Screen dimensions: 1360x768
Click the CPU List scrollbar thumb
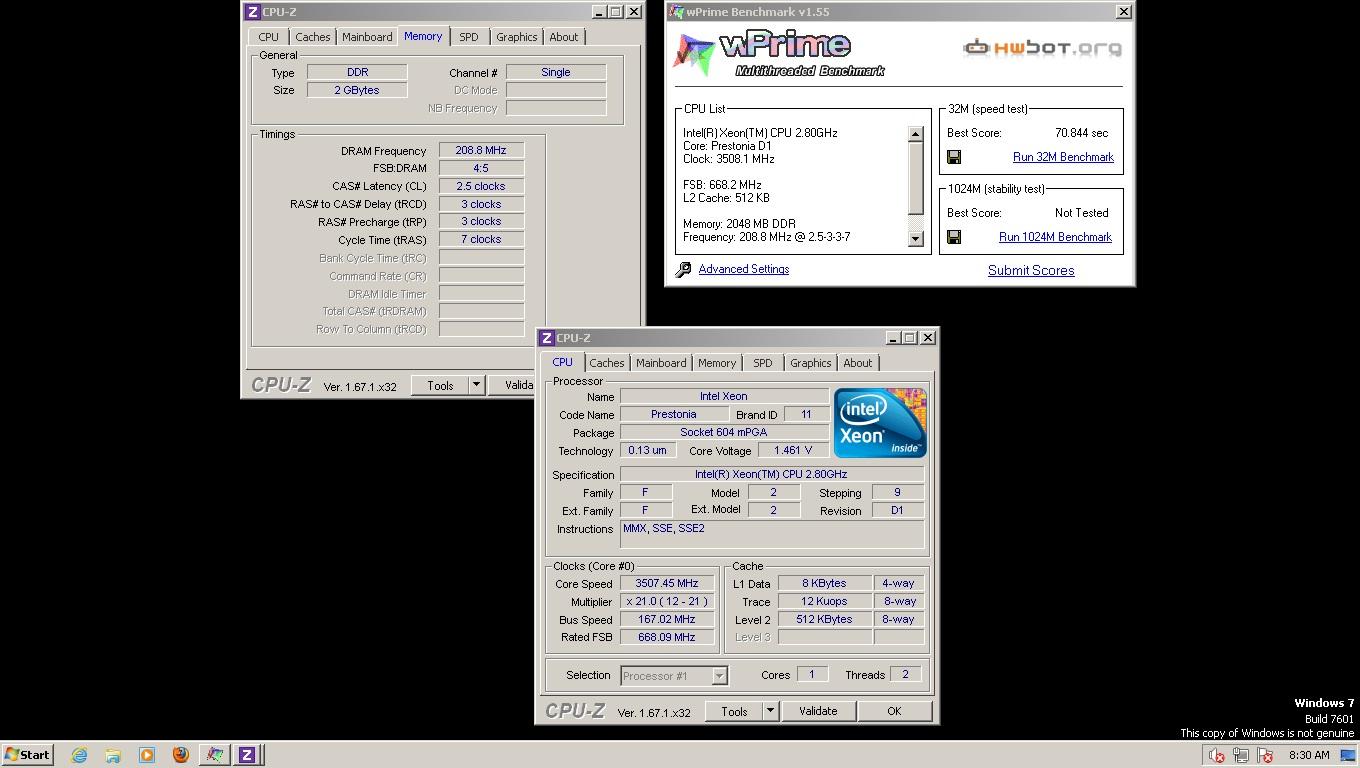[x=915, y=178]
